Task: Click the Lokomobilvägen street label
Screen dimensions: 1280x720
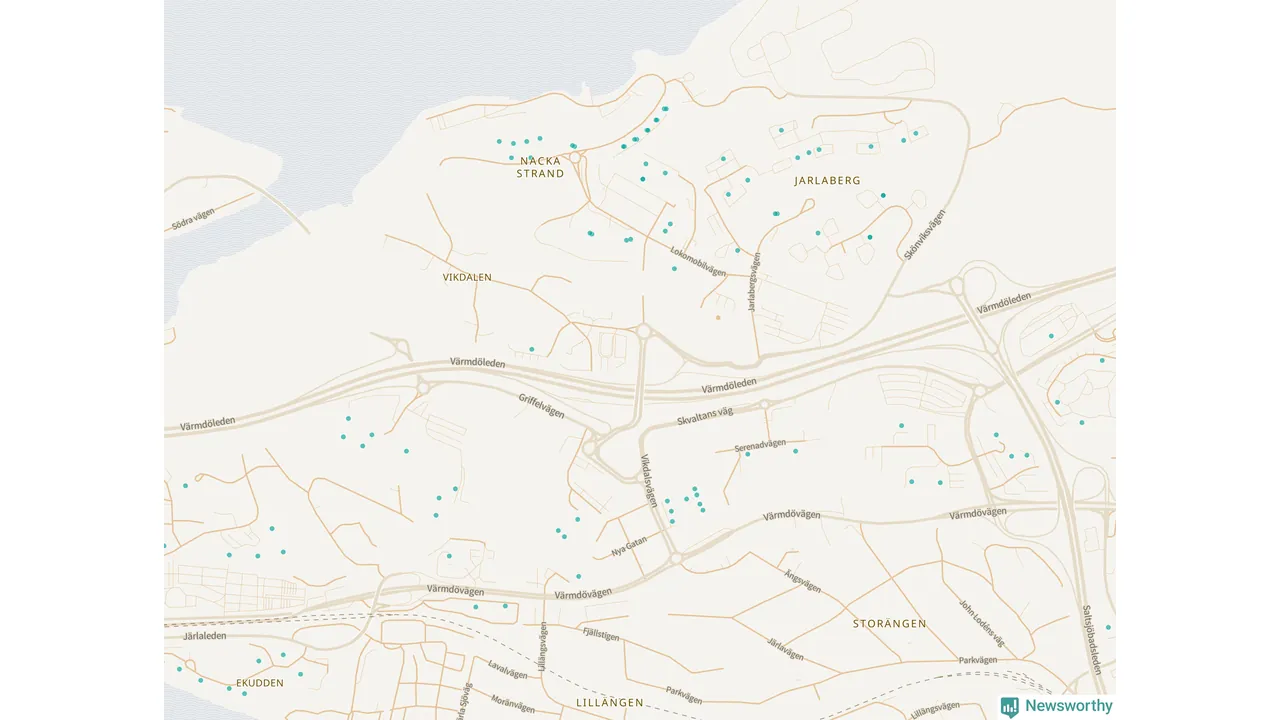Action: [698, 258]
